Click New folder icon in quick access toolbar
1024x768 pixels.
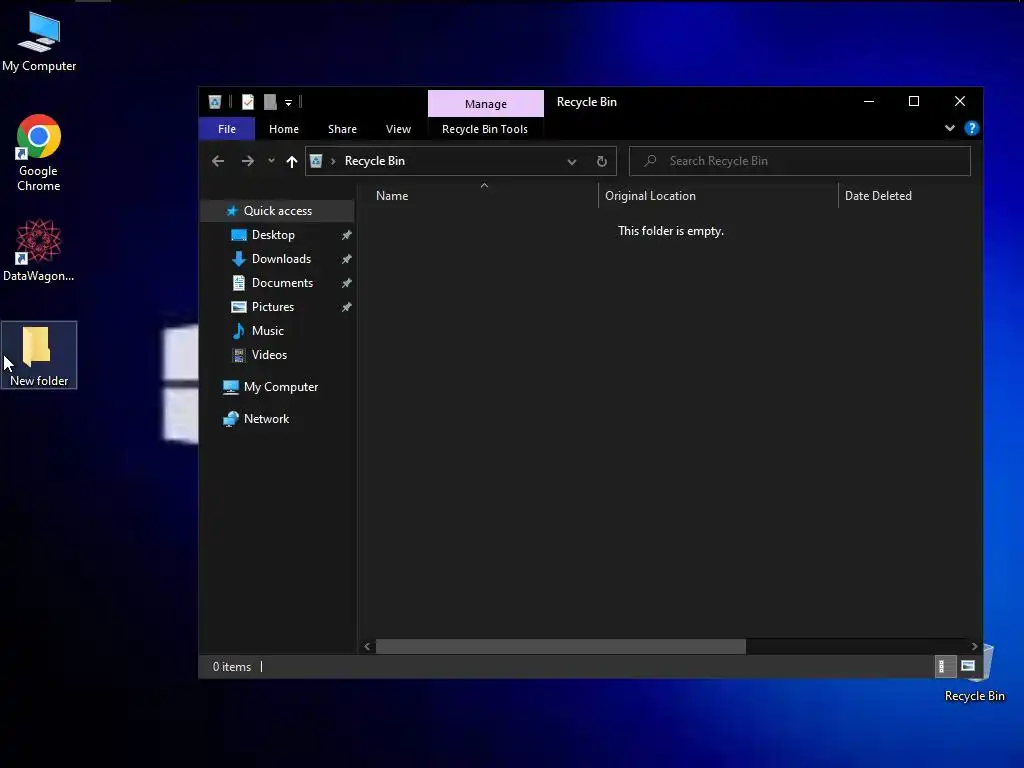click(x=270, y=102)
